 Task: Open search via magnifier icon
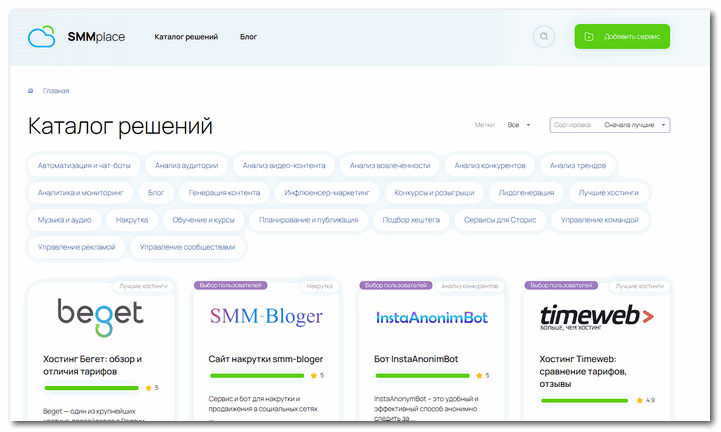click(544, 36)
